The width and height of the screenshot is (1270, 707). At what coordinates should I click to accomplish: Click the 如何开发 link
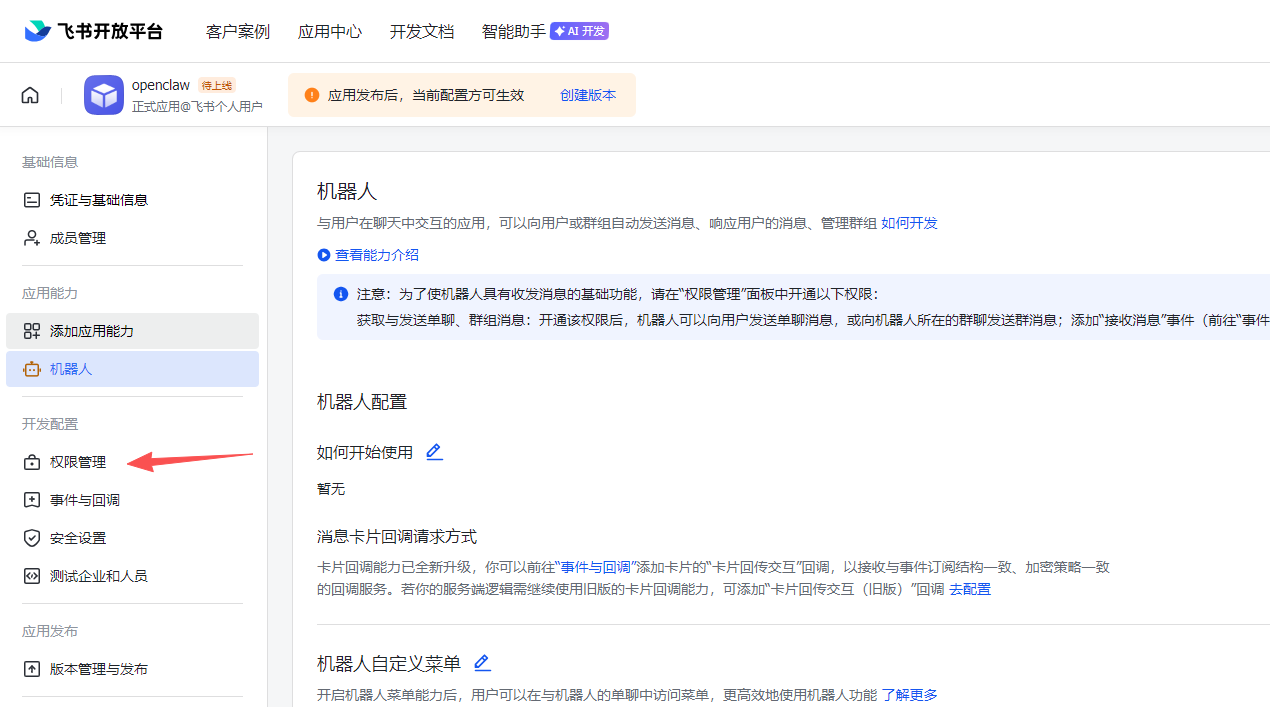pos(909,223)
